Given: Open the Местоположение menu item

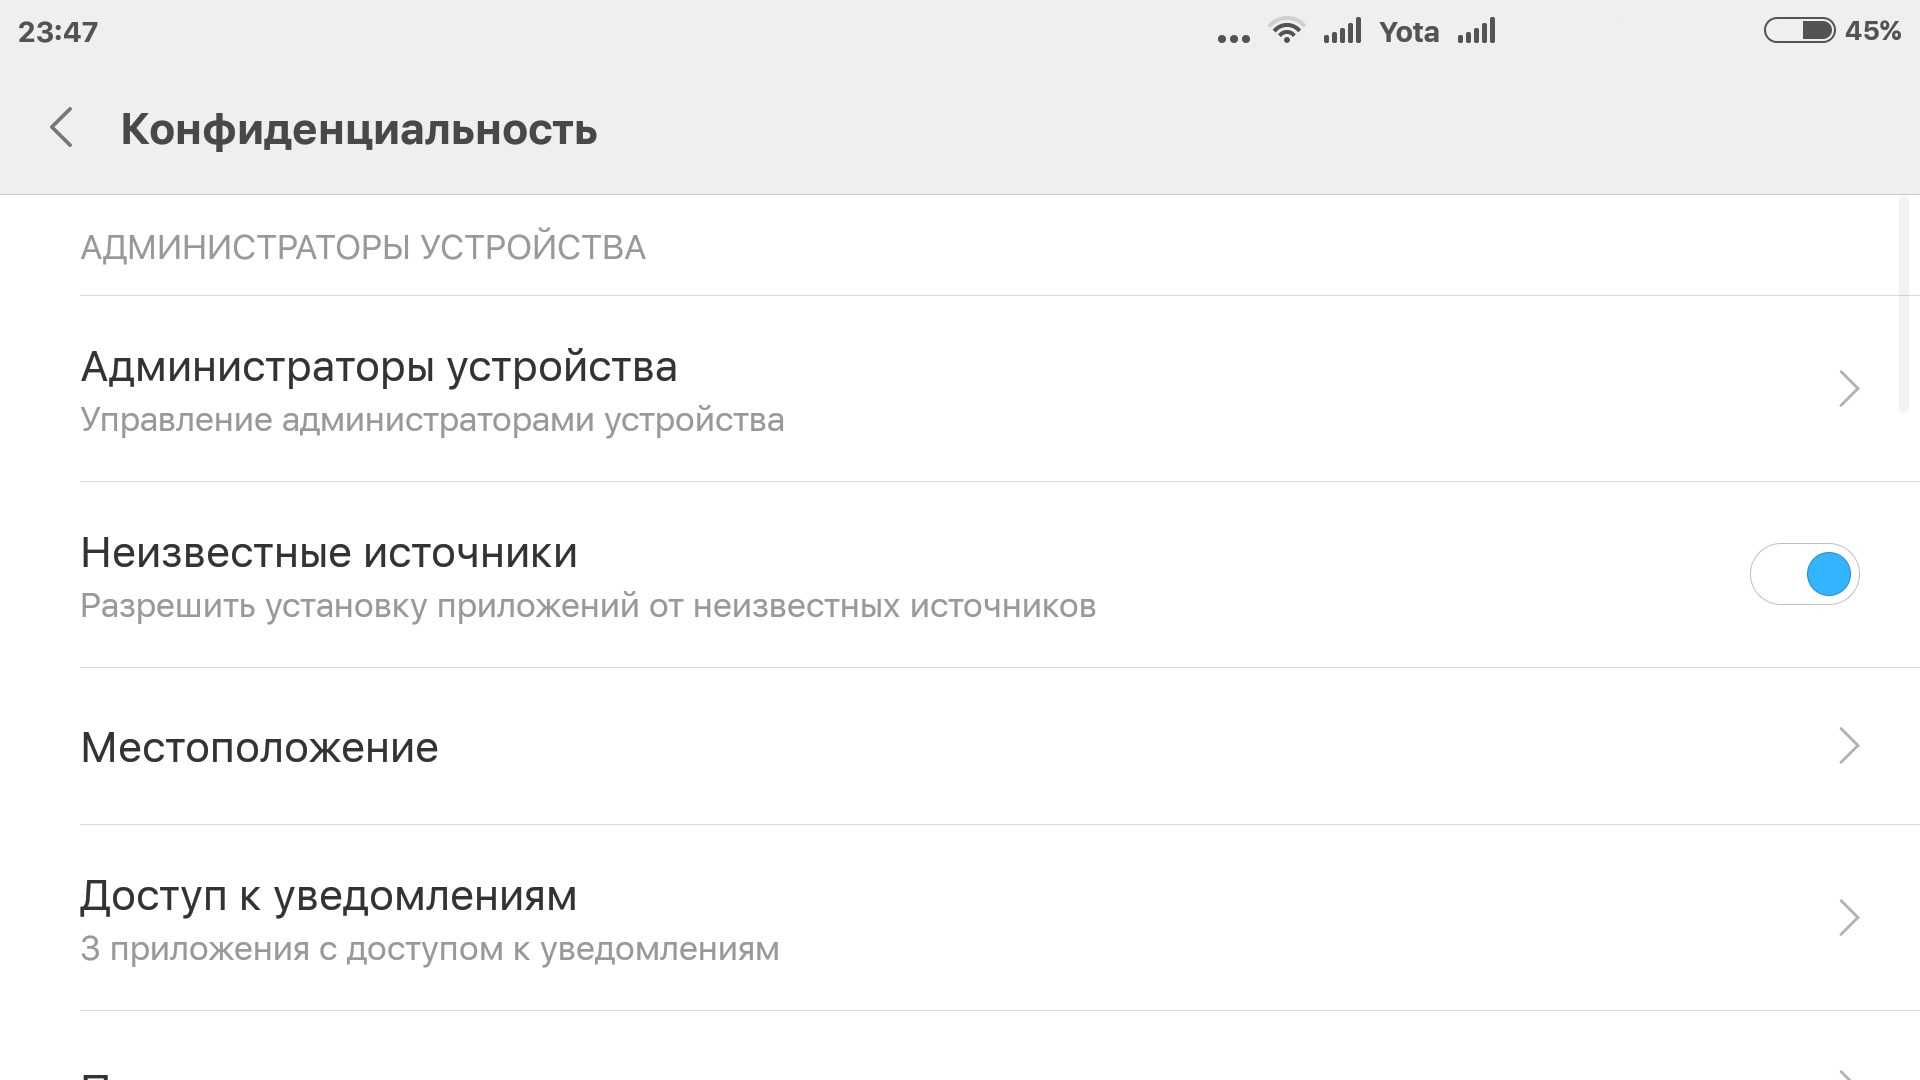Looking at the screenshot, I should (260, 748).
